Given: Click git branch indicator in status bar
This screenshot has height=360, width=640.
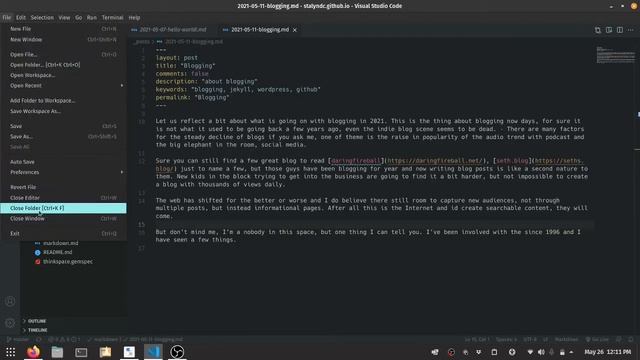Looking at the screenshot, I should [x=18, y=340].
